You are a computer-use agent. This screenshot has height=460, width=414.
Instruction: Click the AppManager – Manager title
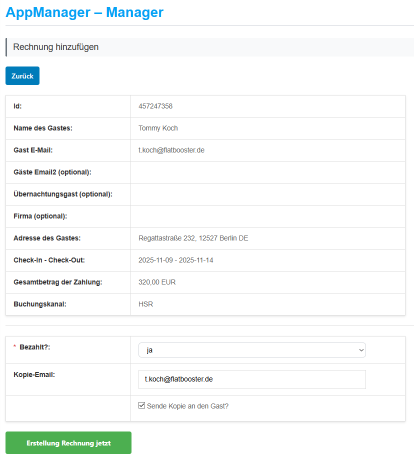point(84,12)
